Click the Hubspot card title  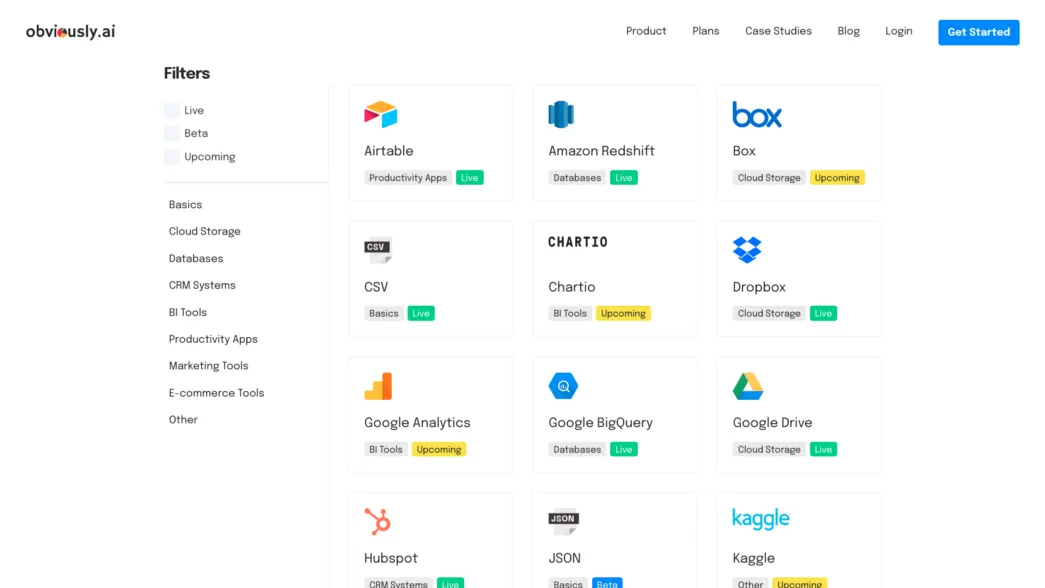391,559
